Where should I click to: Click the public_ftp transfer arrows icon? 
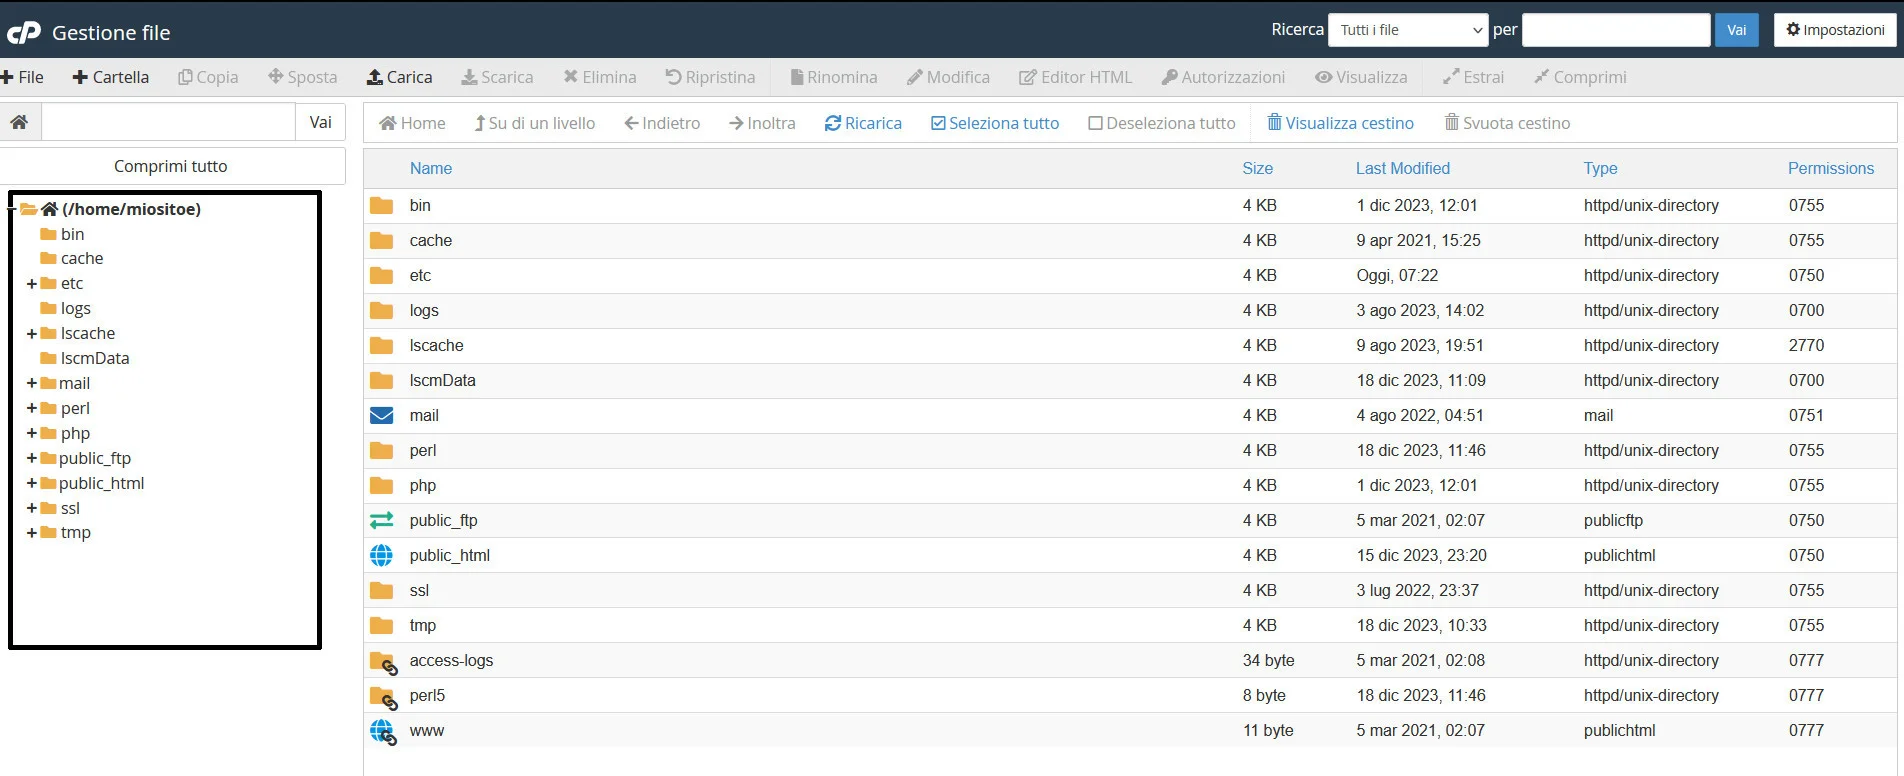click(382, 520)
